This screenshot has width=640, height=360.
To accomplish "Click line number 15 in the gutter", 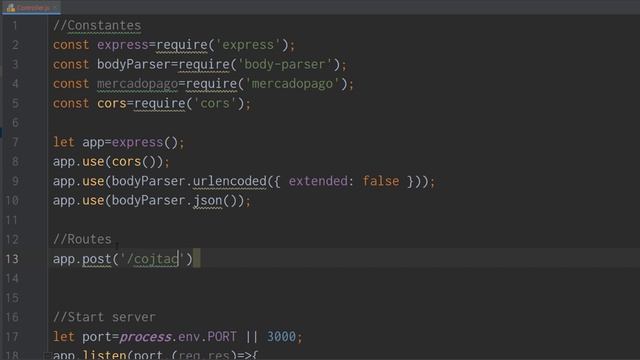I will (x=12, y=298).
